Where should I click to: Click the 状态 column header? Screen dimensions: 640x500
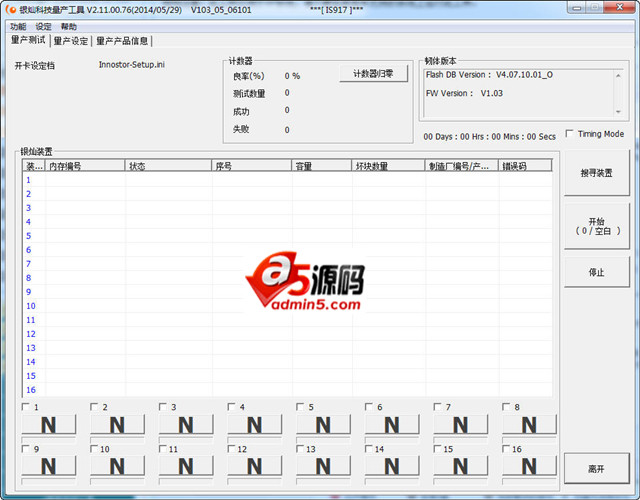pyautogui.click(x=168, y=166)
